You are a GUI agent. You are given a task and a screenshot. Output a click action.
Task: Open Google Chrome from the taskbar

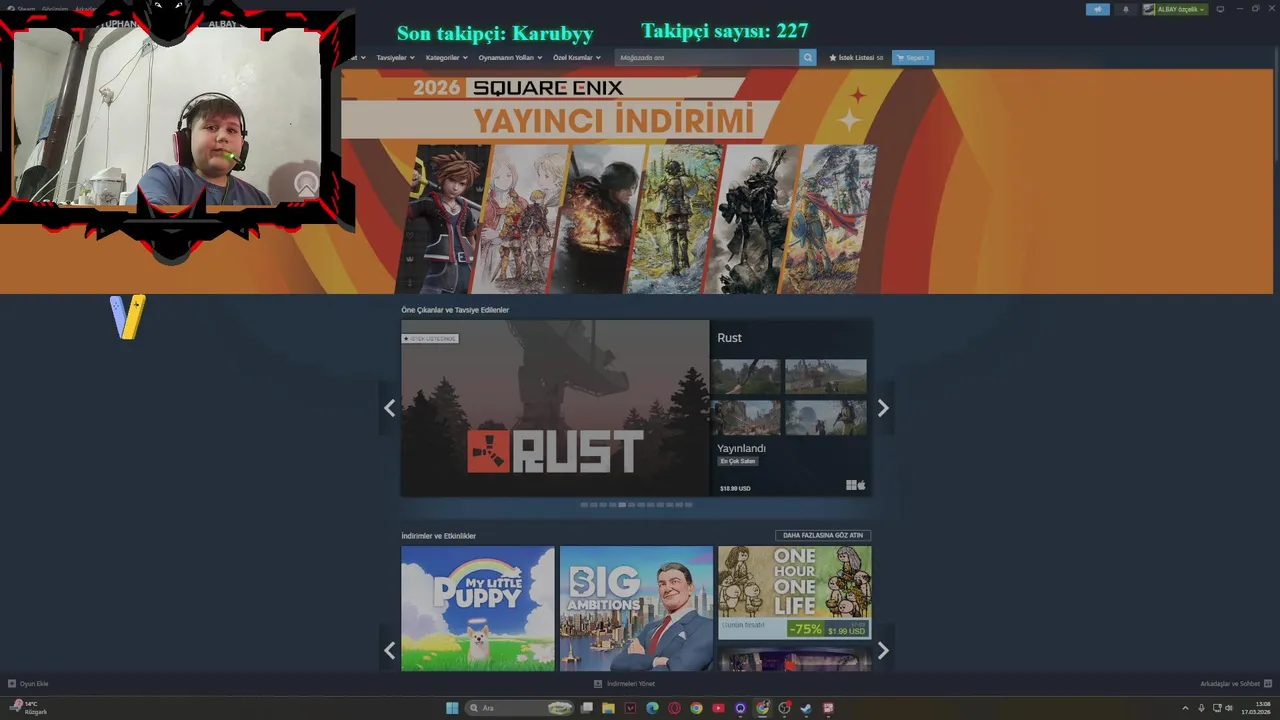pos(696,708)
